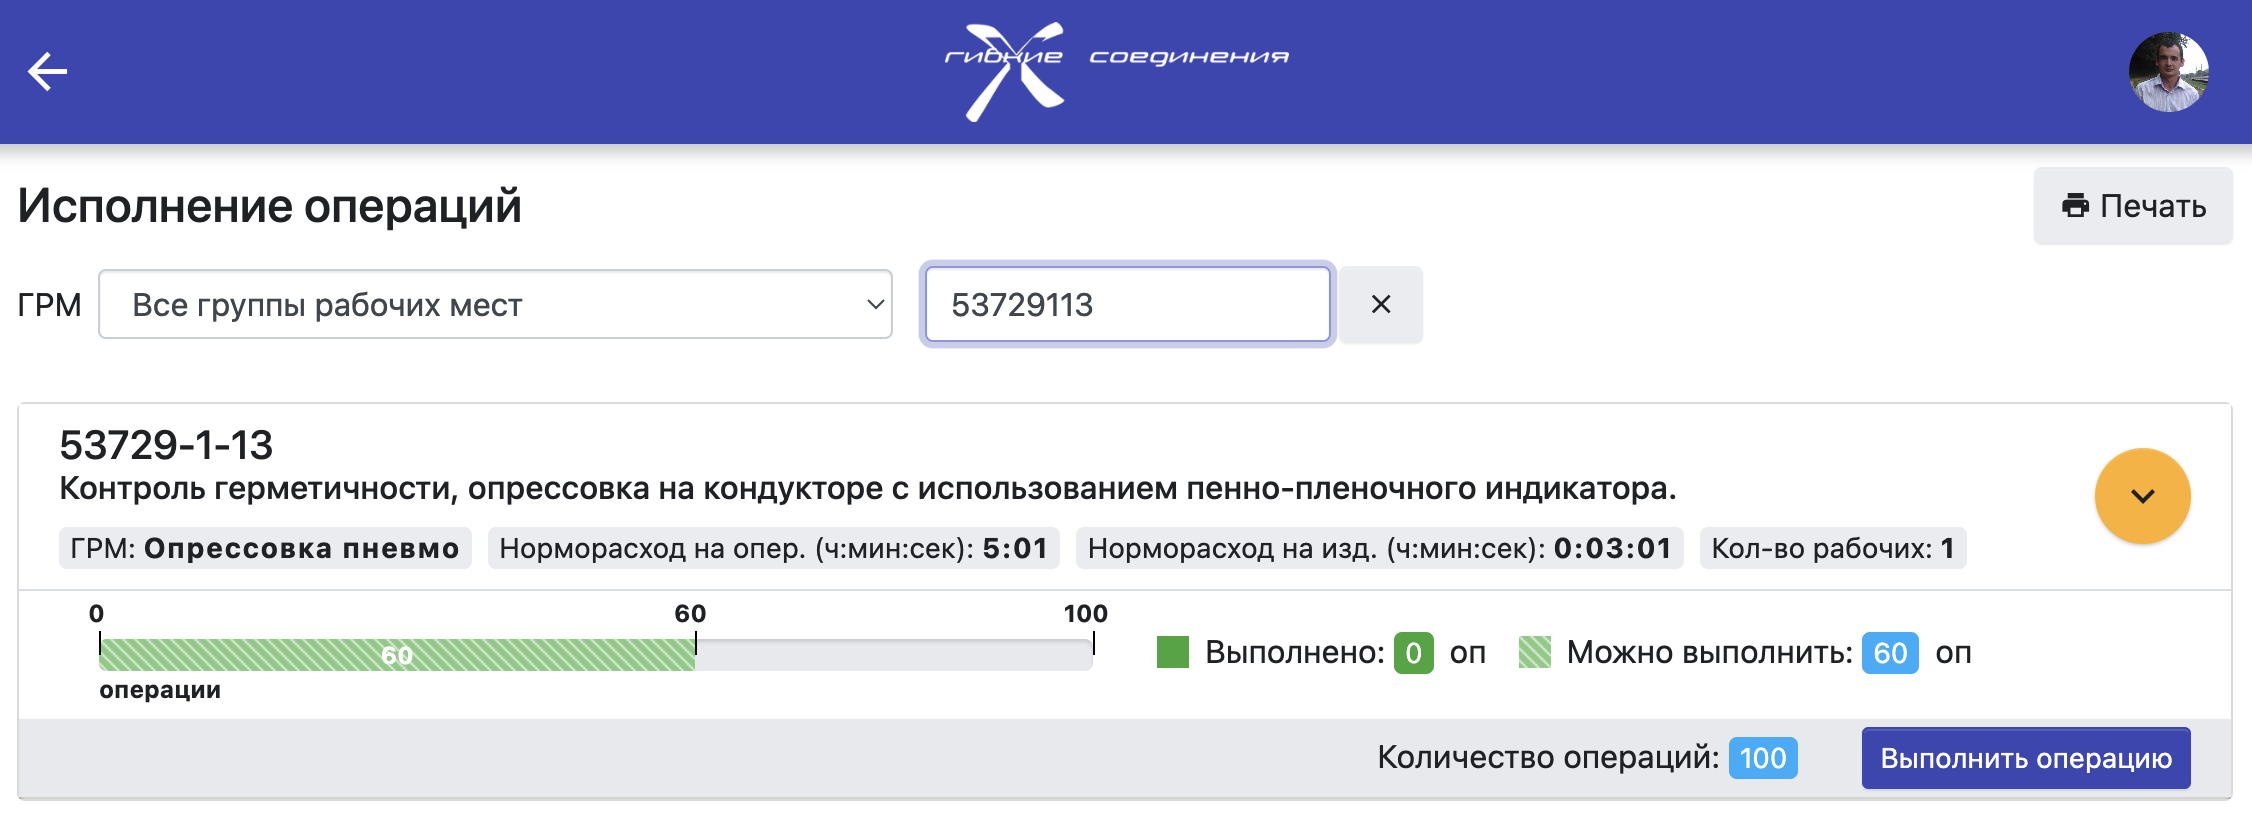The image size is (2252, 820).
Task: Click the green Выполнено legend square
Action: point(1172,652)
